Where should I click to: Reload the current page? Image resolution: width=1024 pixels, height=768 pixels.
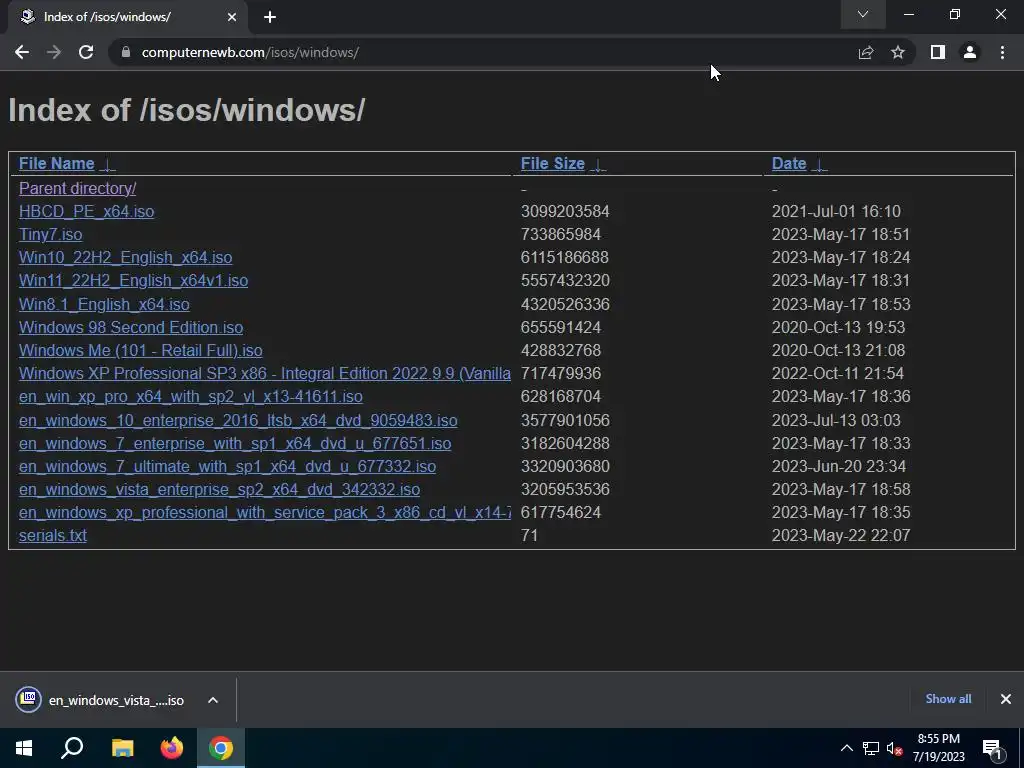[x=86, y=52]
